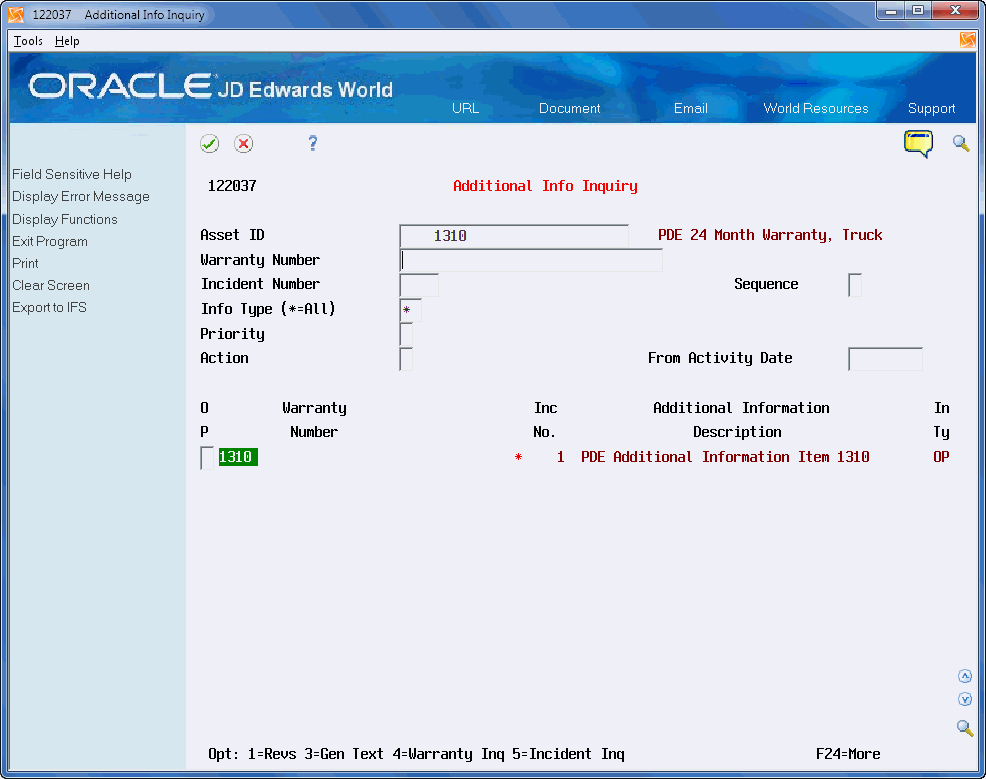The image size is (986, 779).
Task: Click the bottom-right magnifier icon
Action: pyautogui.click(x=965, y=728)
